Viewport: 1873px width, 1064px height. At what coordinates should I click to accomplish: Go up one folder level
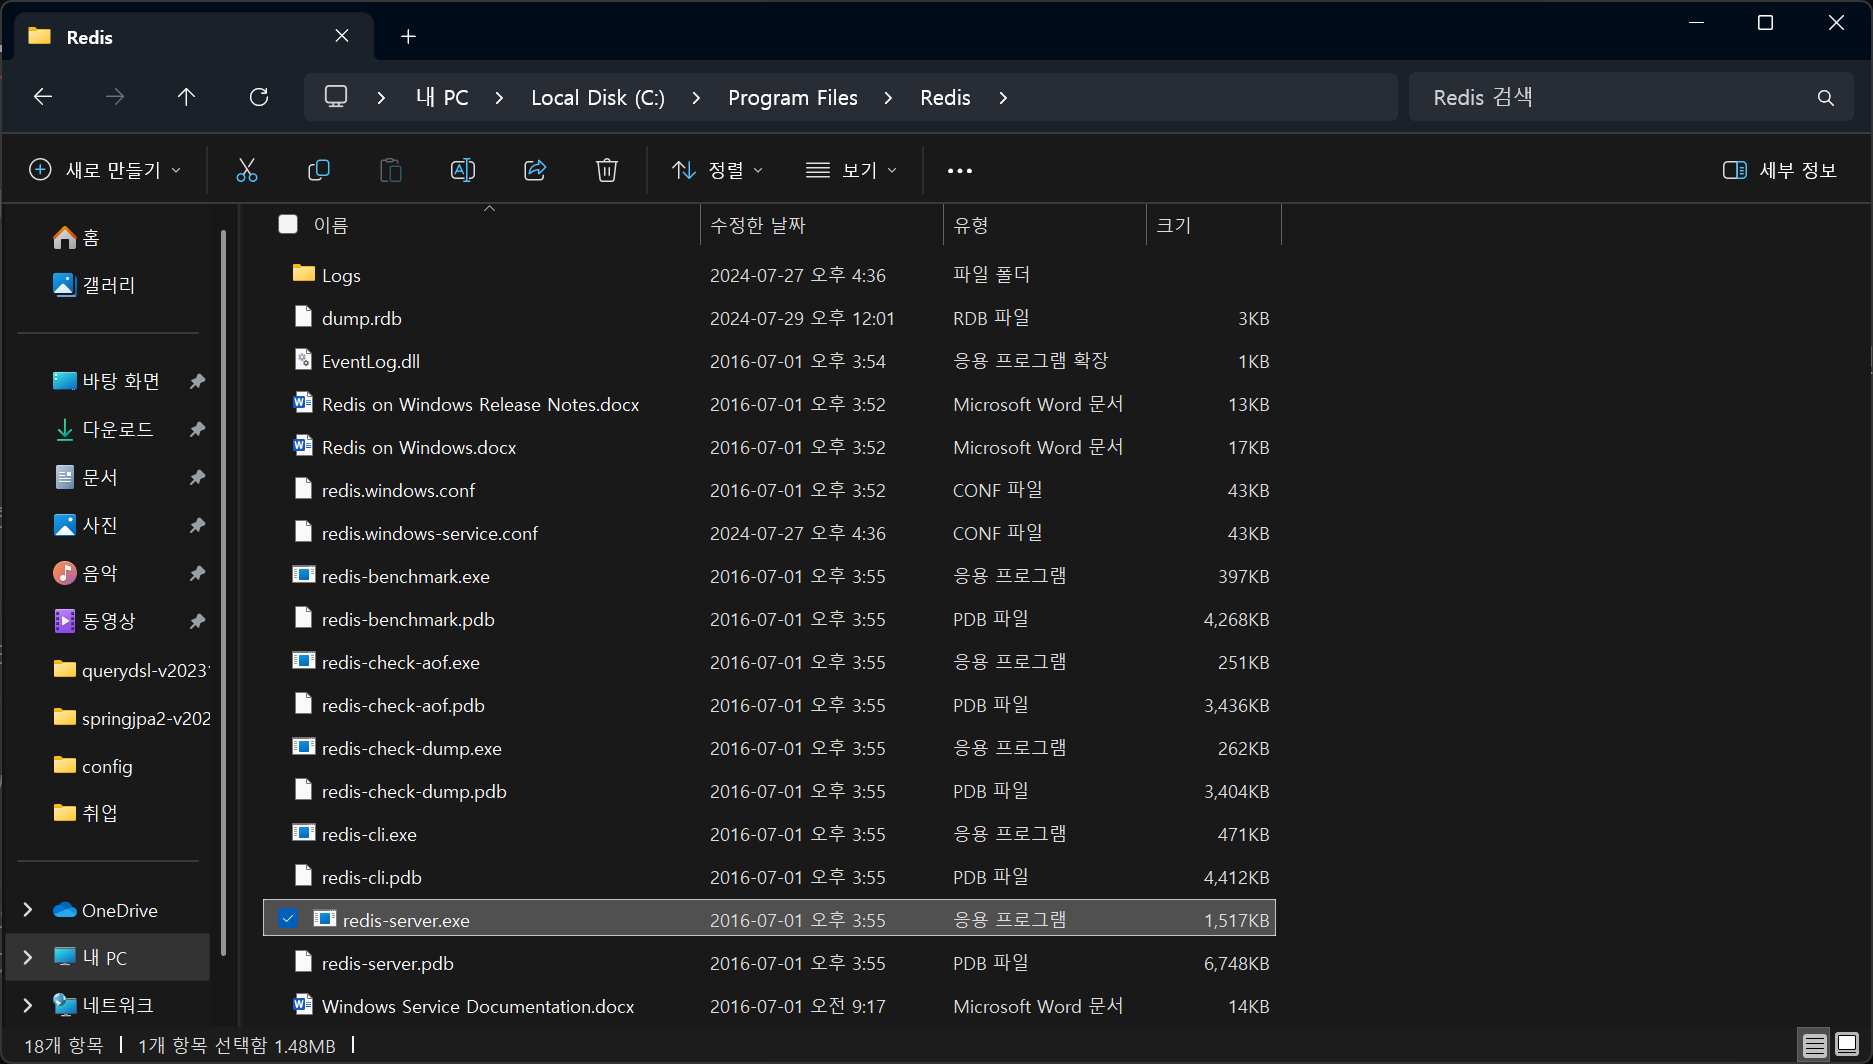point(186,97)
